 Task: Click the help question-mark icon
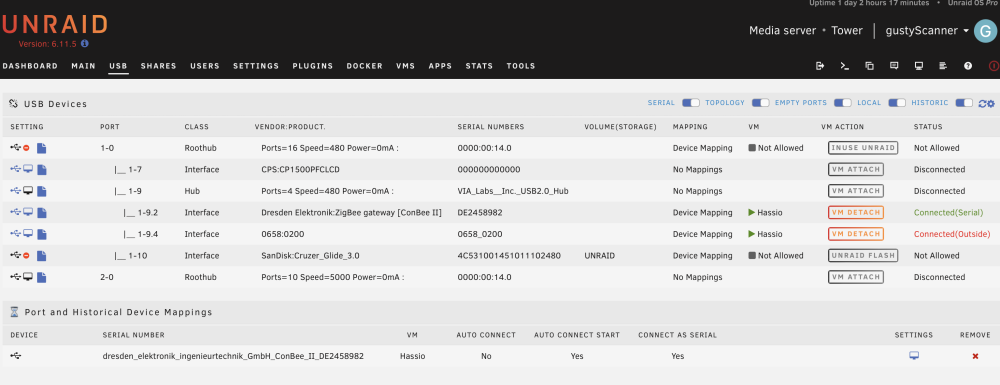(968, 66)
